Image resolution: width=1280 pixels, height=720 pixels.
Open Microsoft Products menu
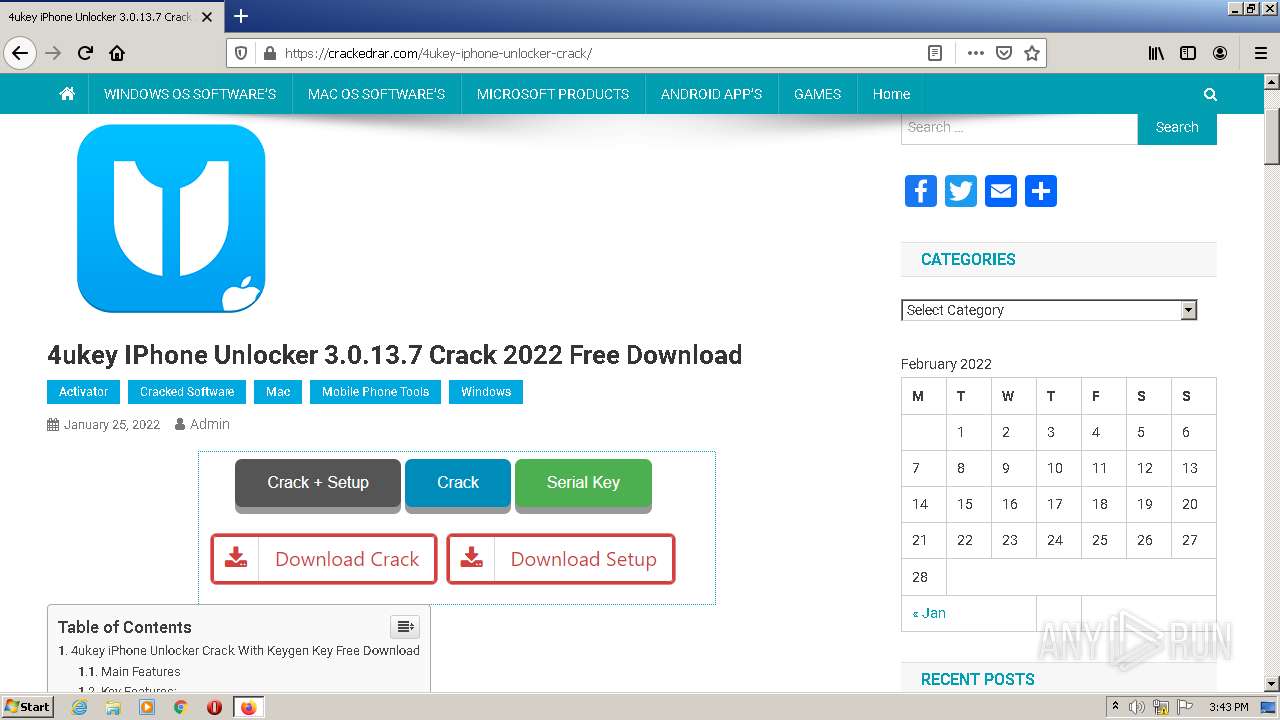tap(553, 94)
